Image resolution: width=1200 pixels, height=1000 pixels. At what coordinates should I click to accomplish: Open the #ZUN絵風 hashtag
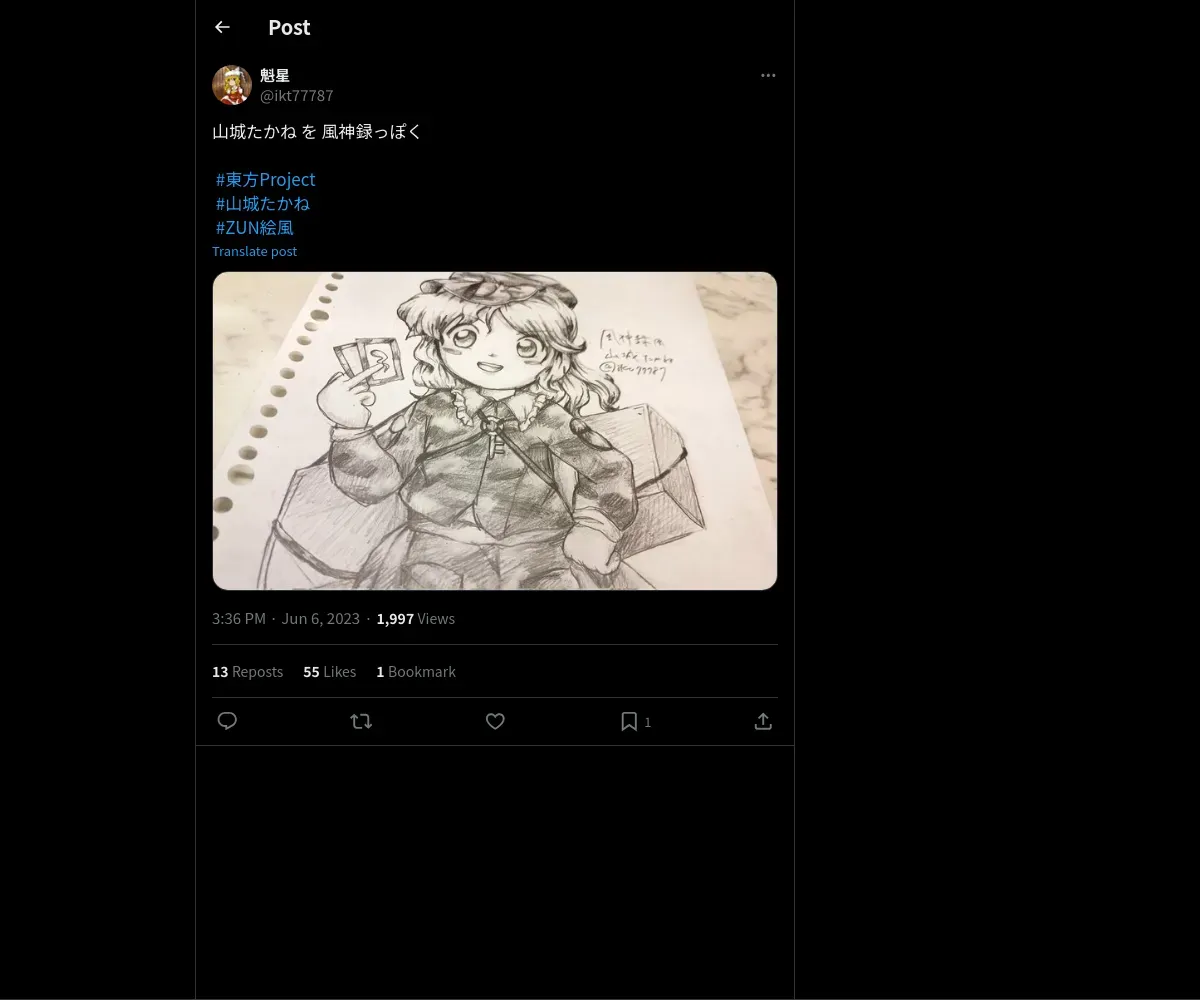tap(254, 227)
